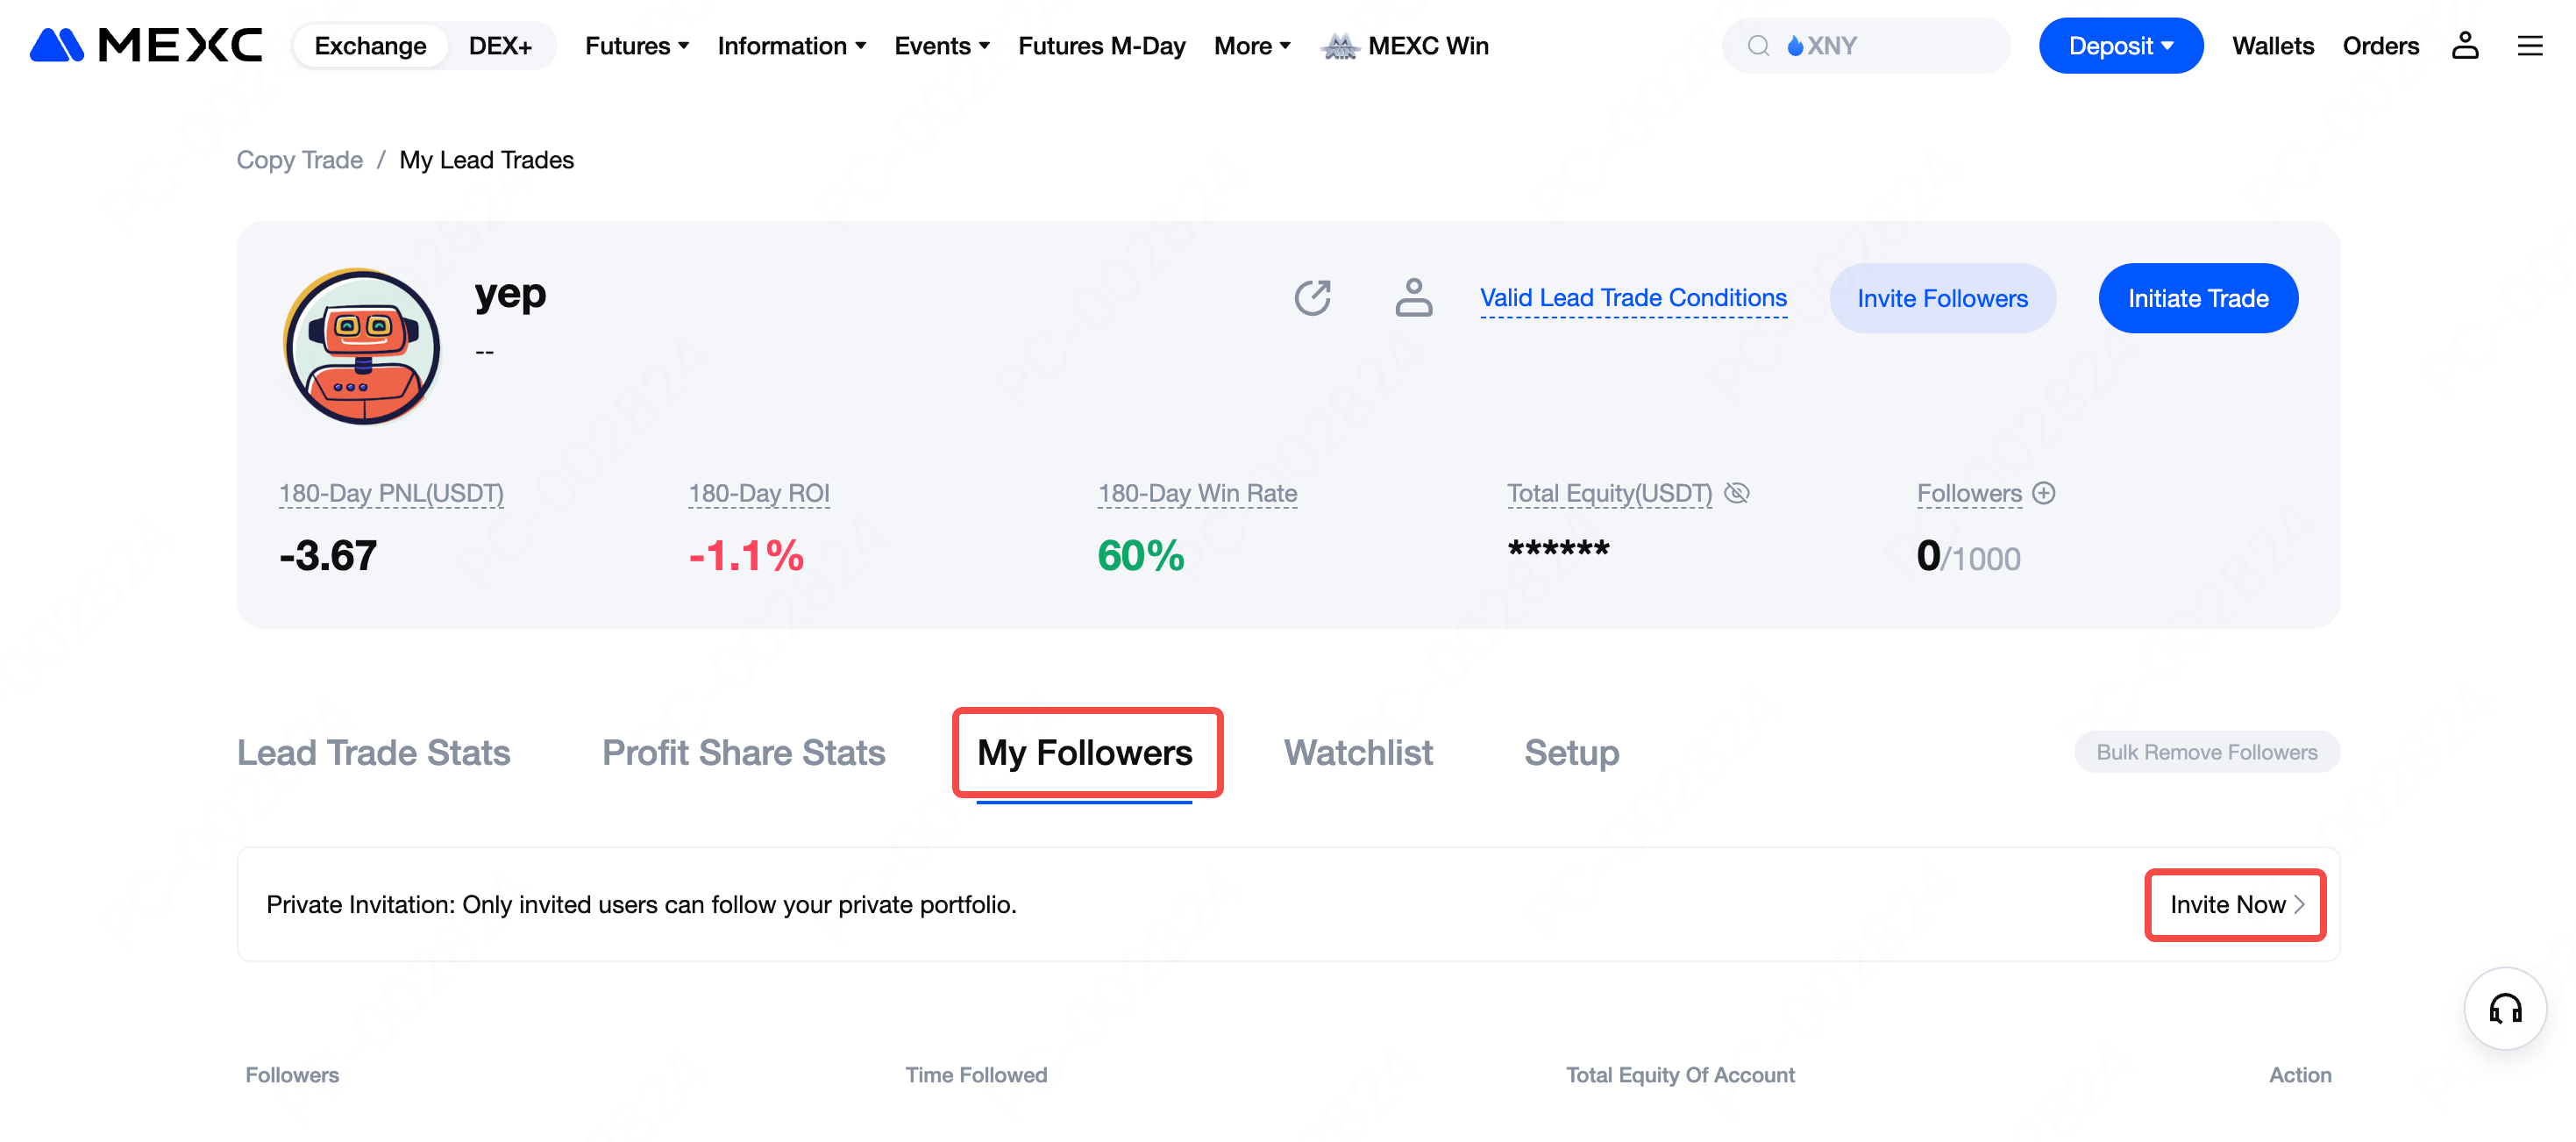
Task: Open the Setup tab
Action: [1571, 752]
